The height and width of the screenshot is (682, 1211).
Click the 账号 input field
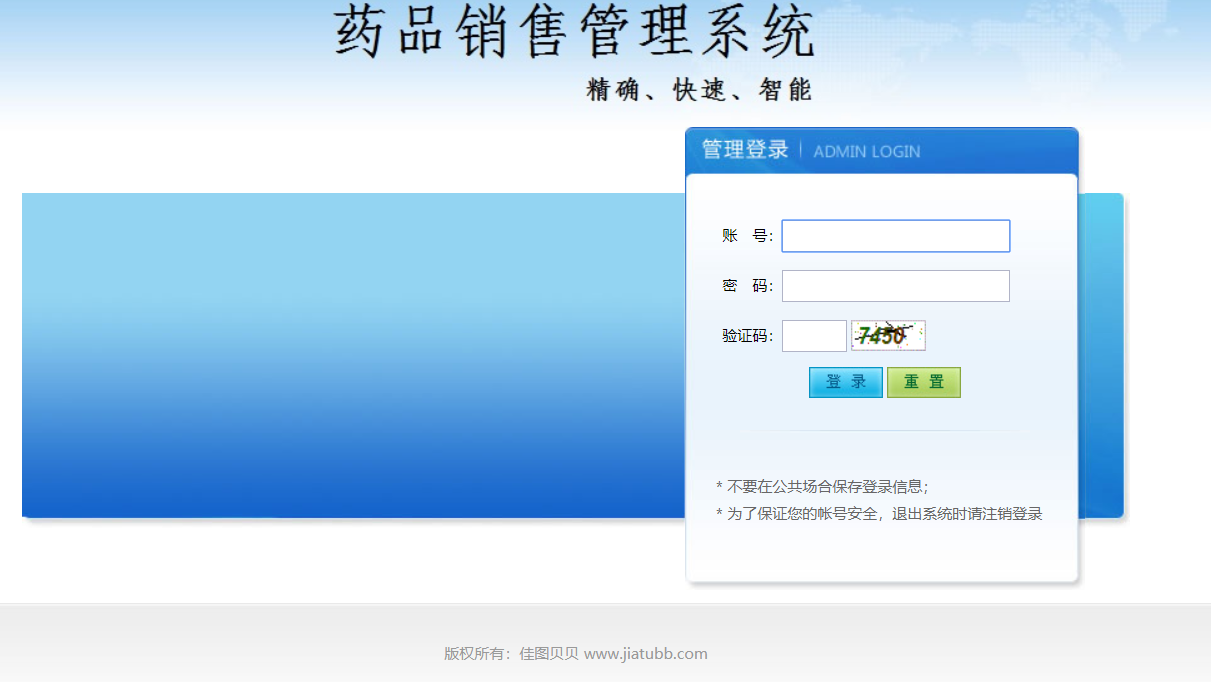point(895,235)
